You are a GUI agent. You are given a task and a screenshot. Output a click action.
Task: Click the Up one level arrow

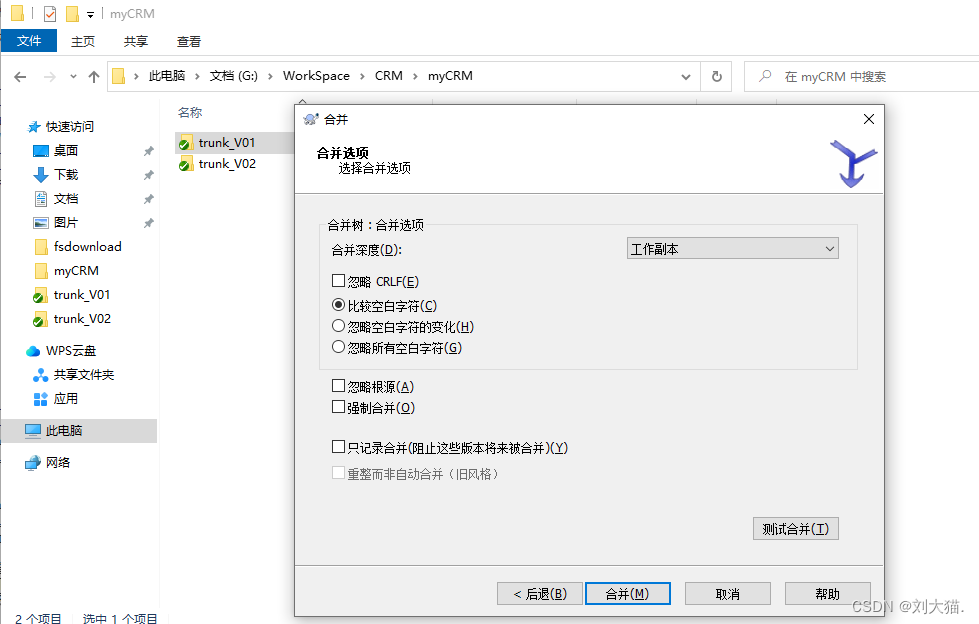point(94,77)
